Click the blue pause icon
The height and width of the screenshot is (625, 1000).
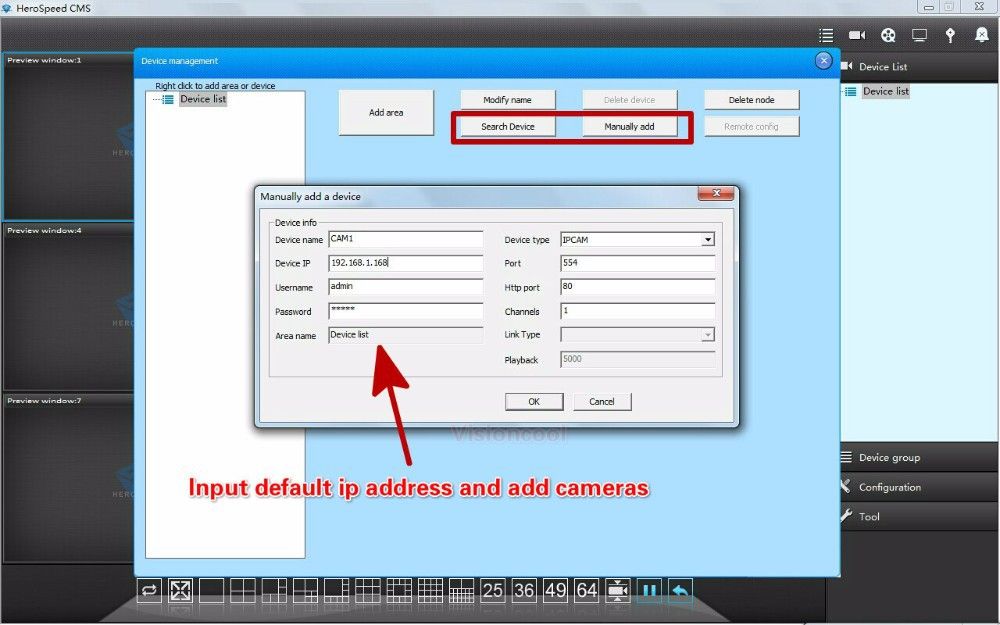[x=649, y=591]
